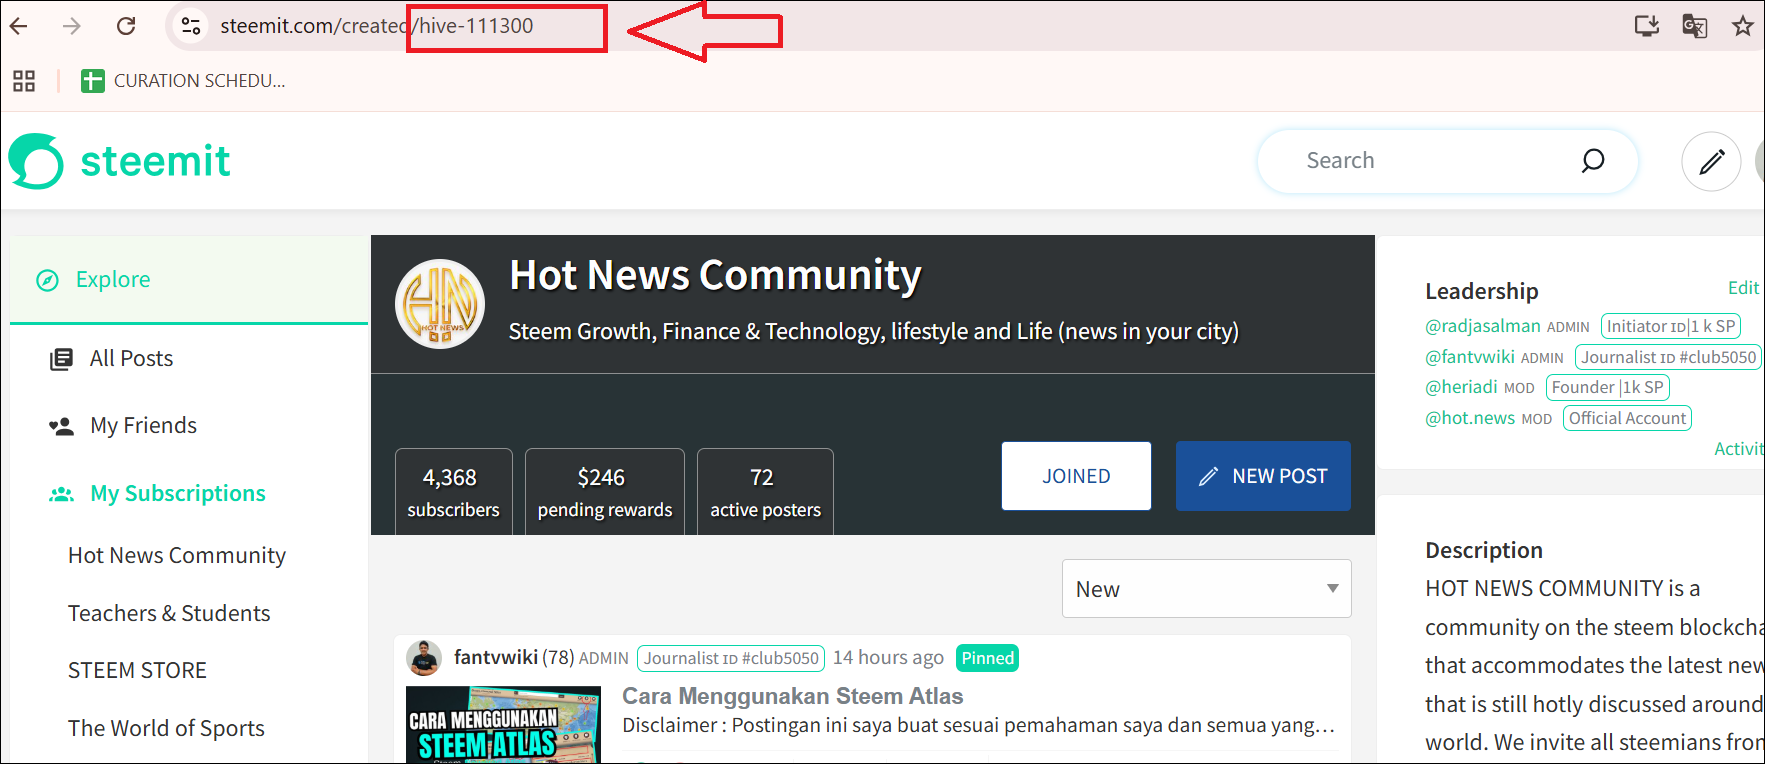Click Edit link in Leadership panel
The height and width of the screenshot is (764, 1765).
click(1743, 288)
